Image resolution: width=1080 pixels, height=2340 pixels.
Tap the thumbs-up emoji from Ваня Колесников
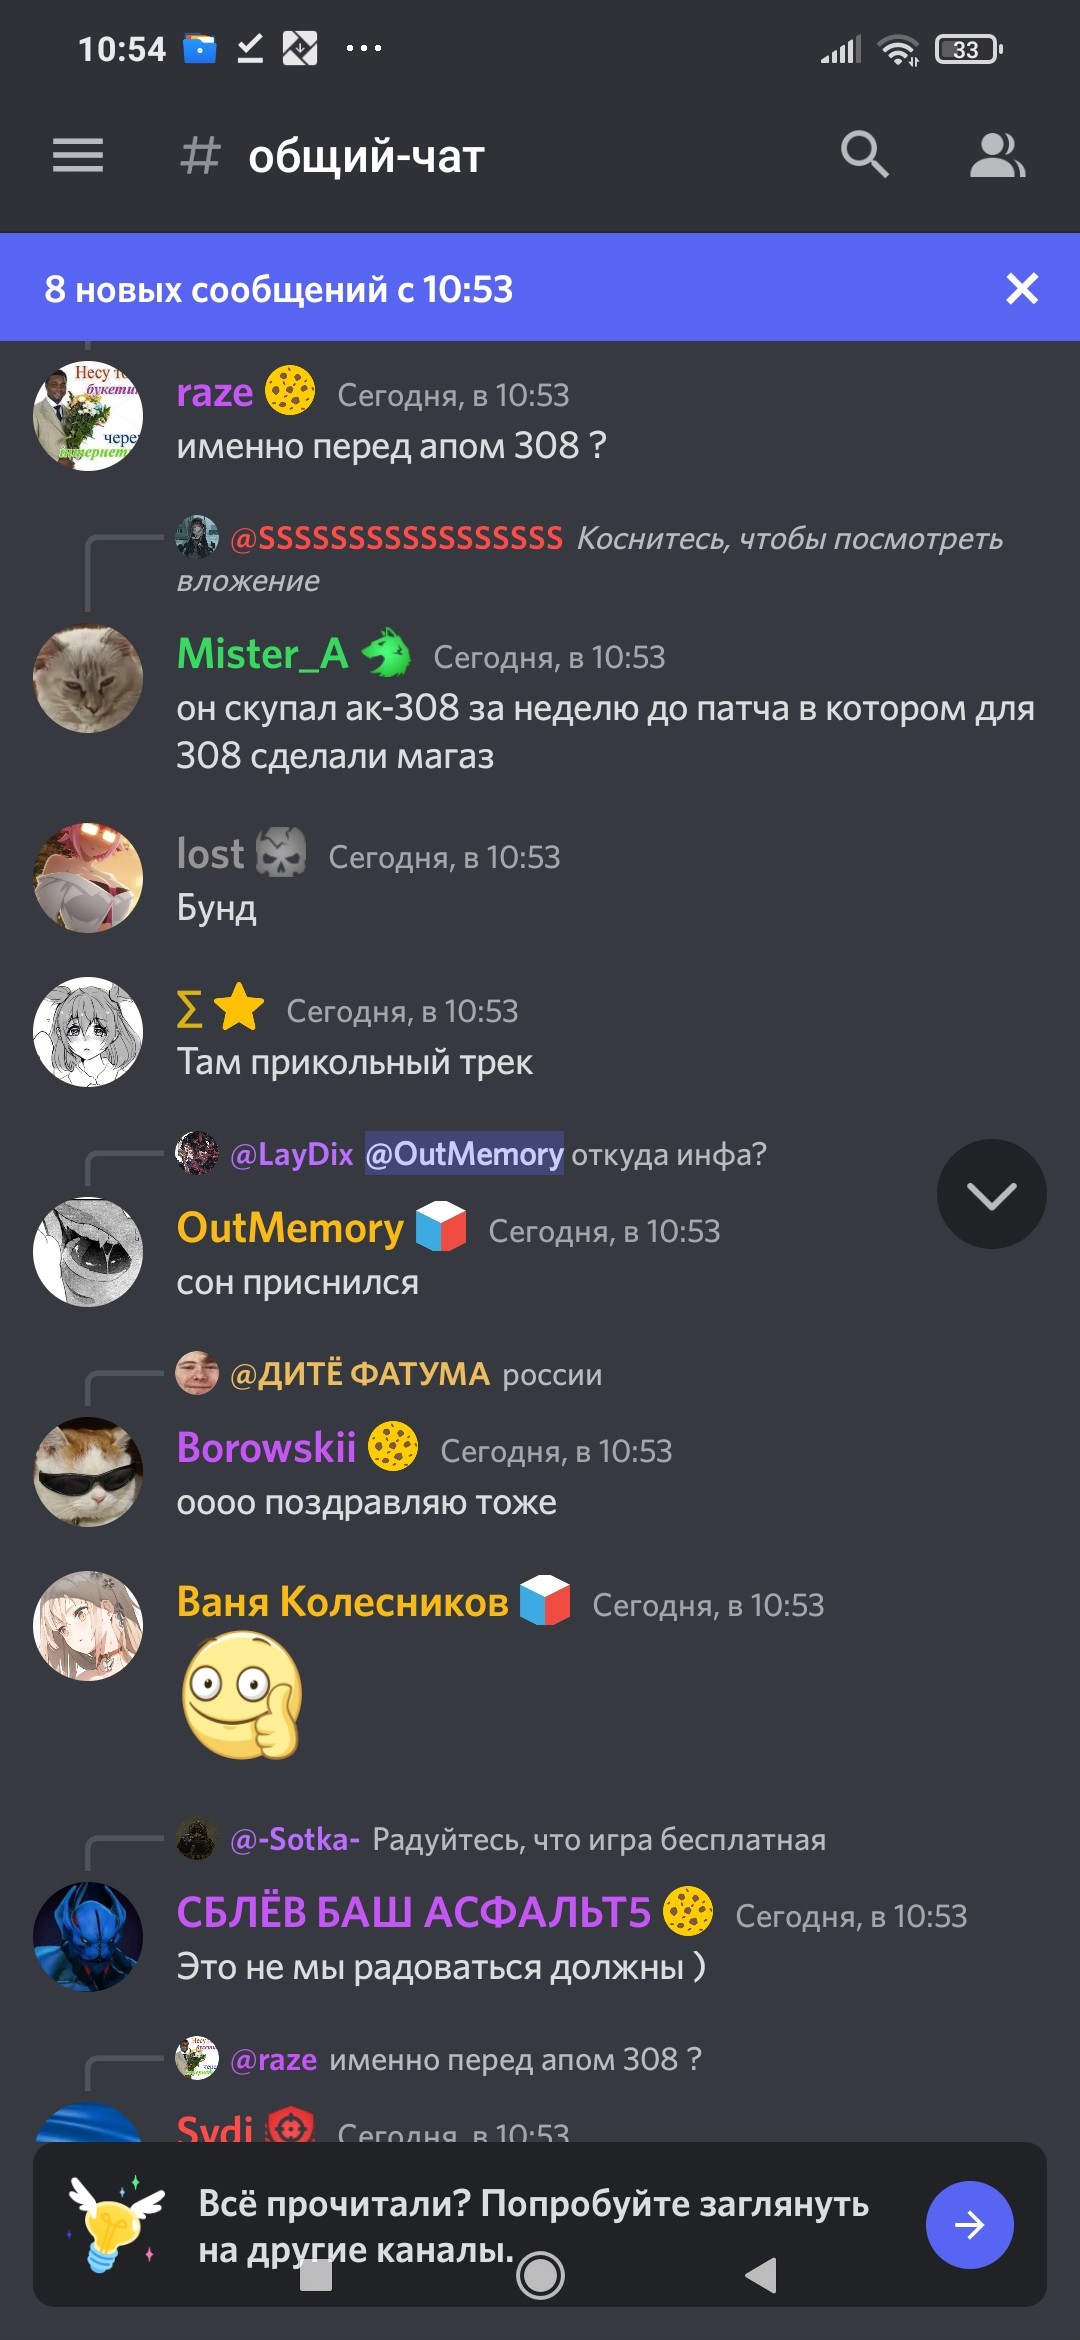tap(241, 1695)
